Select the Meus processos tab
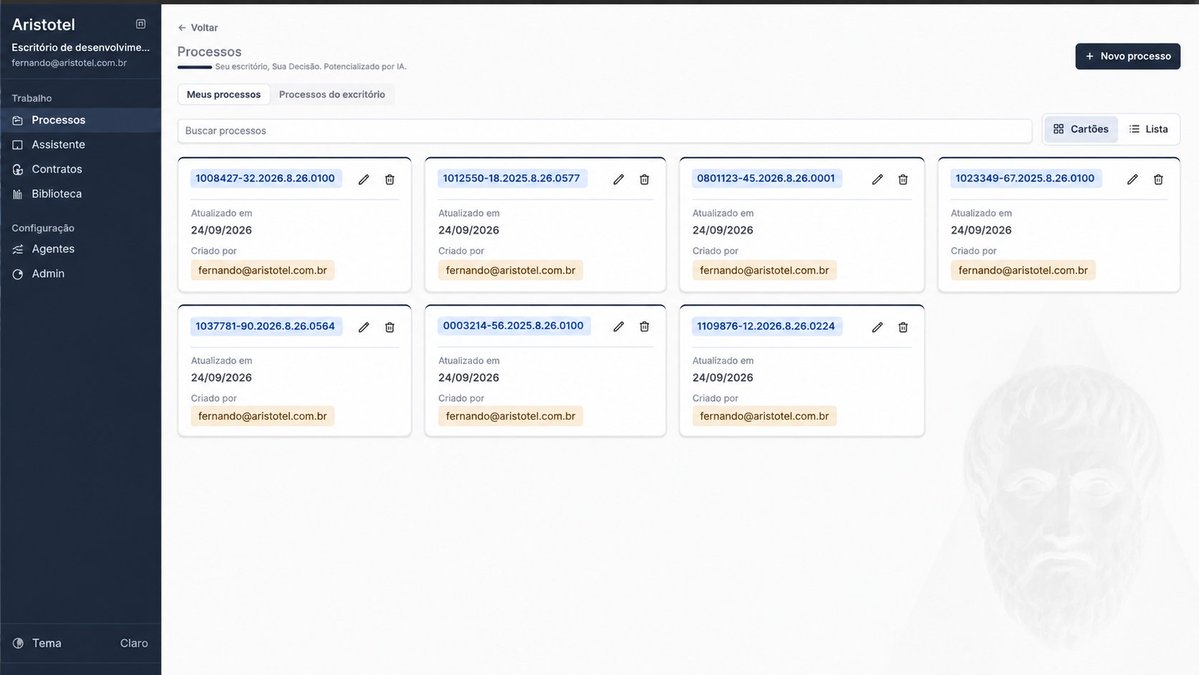 [223, 94]
